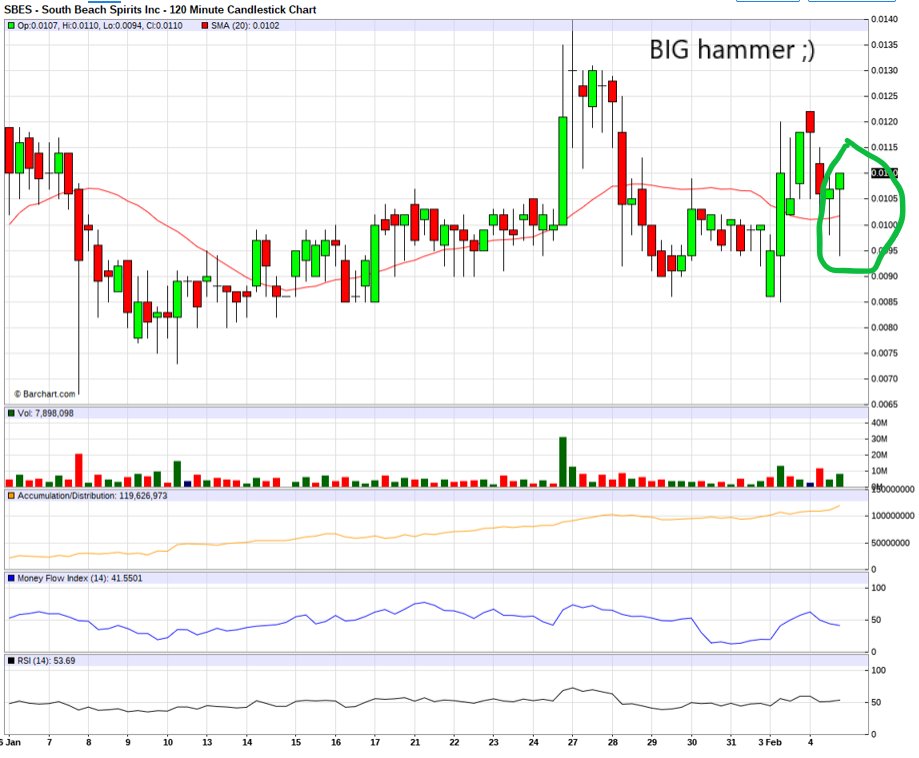Viewport: 919px width, 758px height.
Task: Click the 21 date label on time axis
Action: (x=415, y=742)
